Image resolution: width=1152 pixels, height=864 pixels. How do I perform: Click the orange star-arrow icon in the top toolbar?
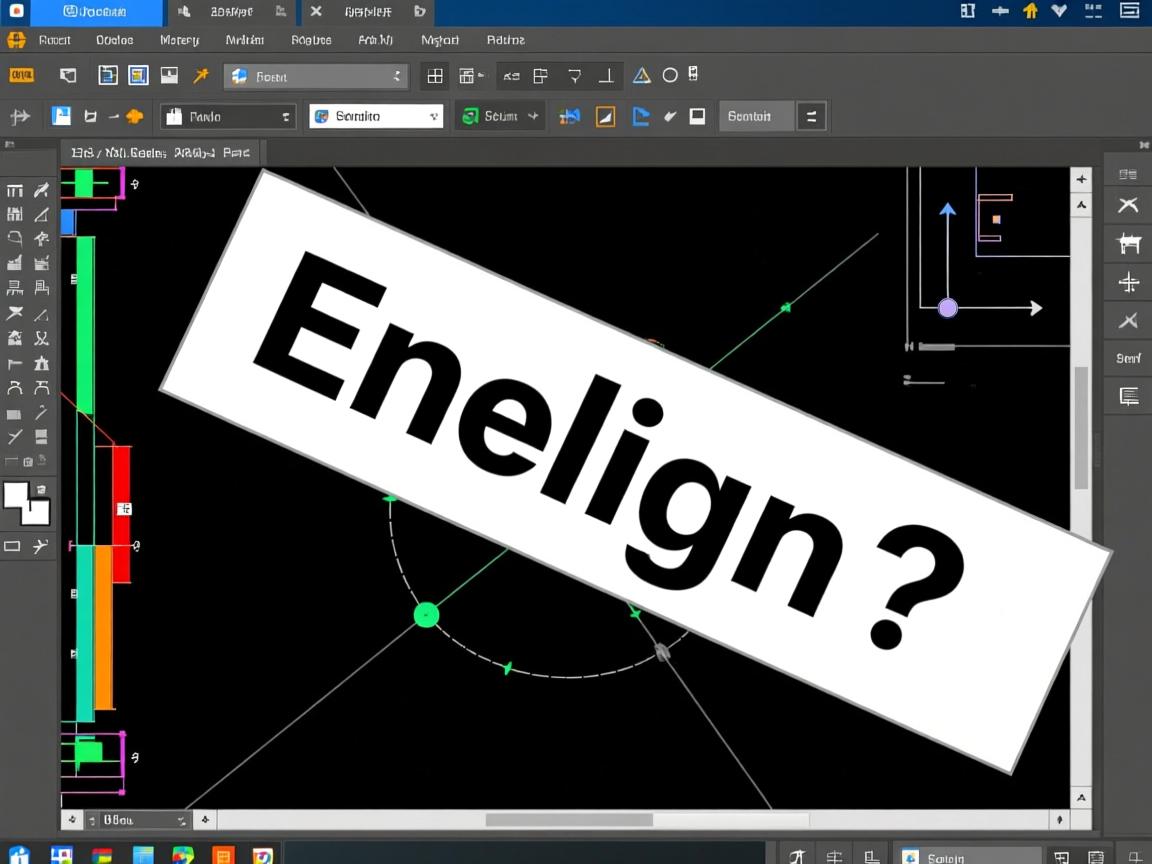point(201,76)
